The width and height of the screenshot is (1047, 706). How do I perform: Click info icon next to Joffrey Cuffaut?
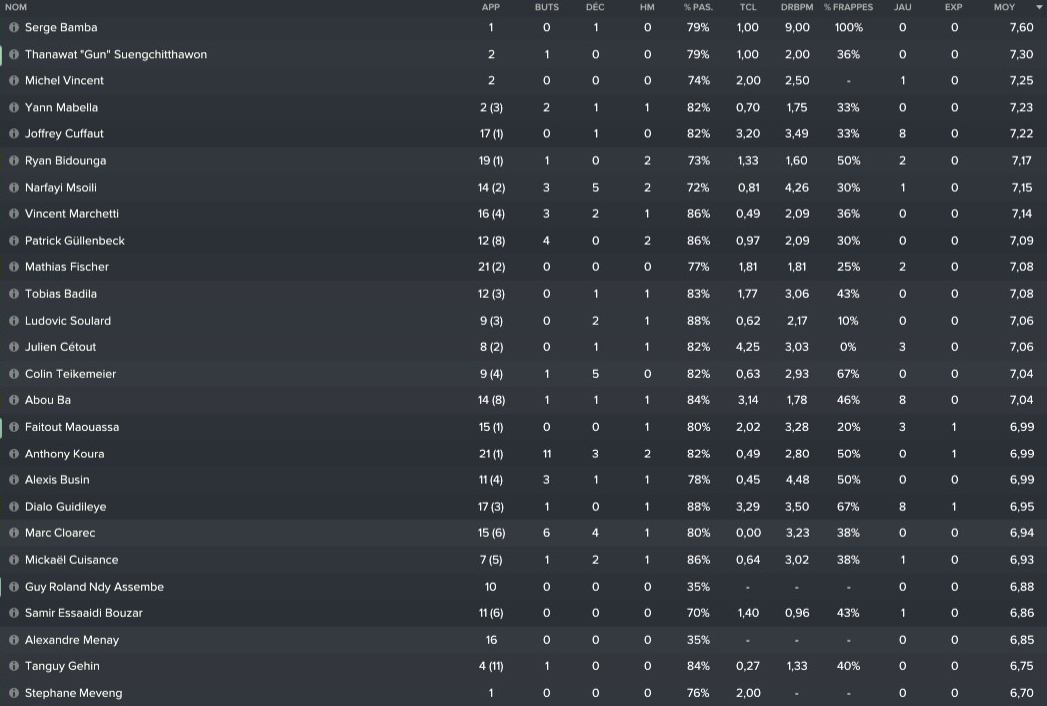[14, 134]
